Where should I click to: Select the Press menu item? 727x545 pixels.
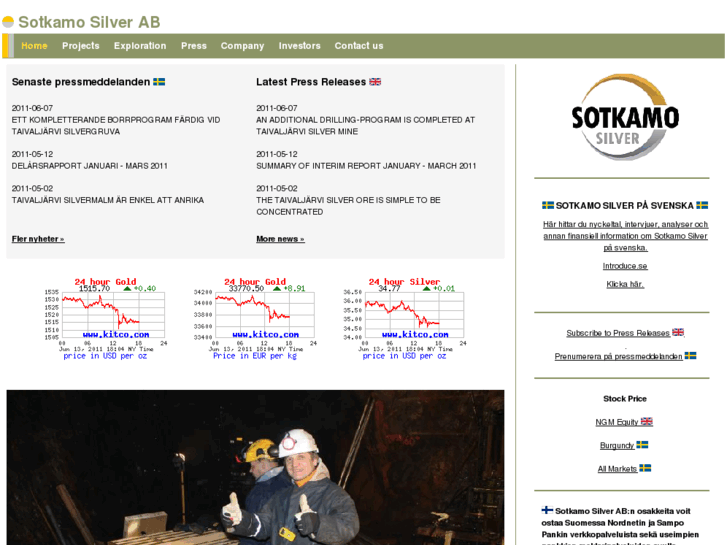tap(194, 46)
